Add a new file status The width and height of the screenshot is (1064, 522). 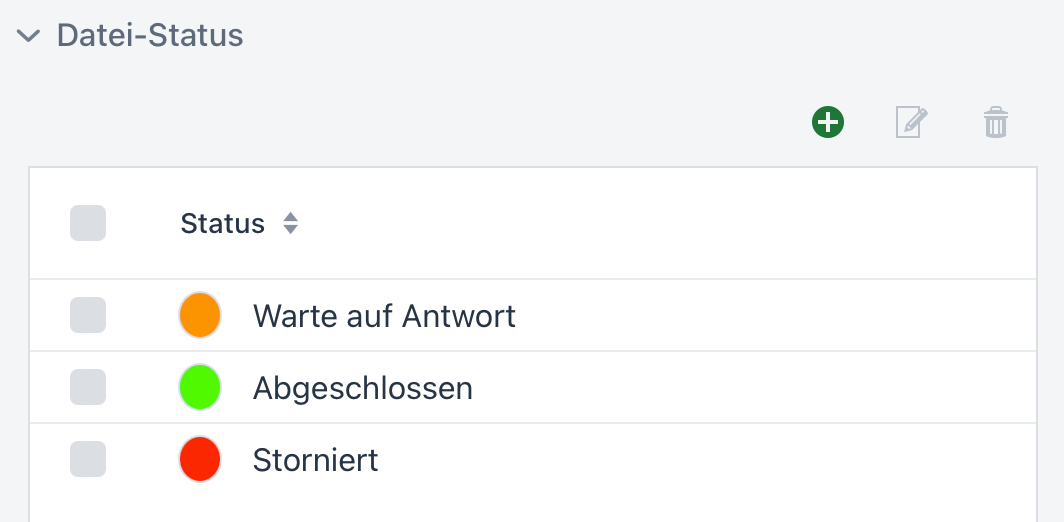click(x=828, y=123)
